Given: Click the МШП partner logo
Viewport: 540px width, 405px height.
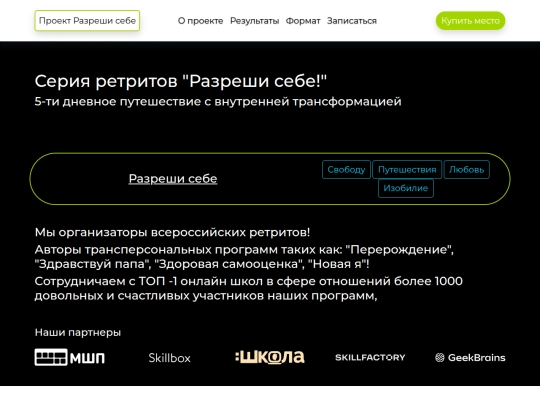Looking at the screenshot, I should point(70,357).
